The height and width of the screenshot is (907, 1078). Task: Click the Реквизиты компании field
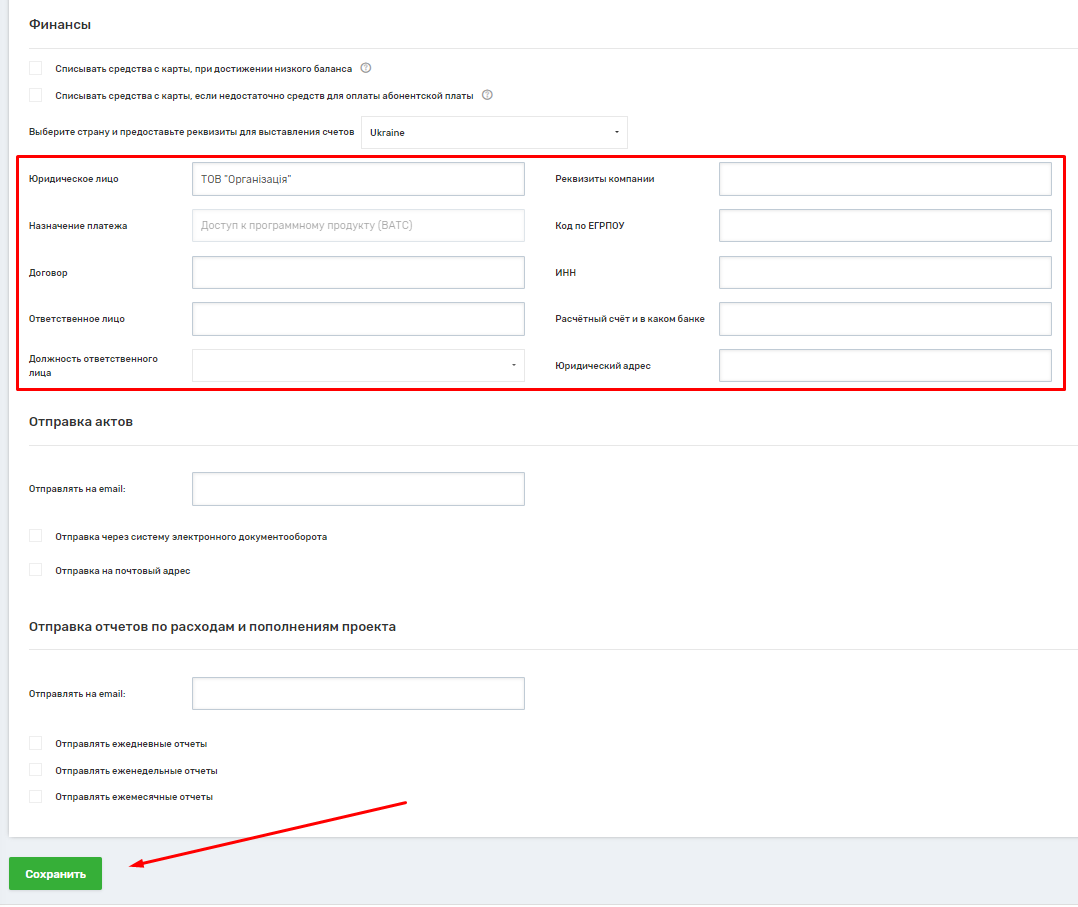click(x=884, y=179)
